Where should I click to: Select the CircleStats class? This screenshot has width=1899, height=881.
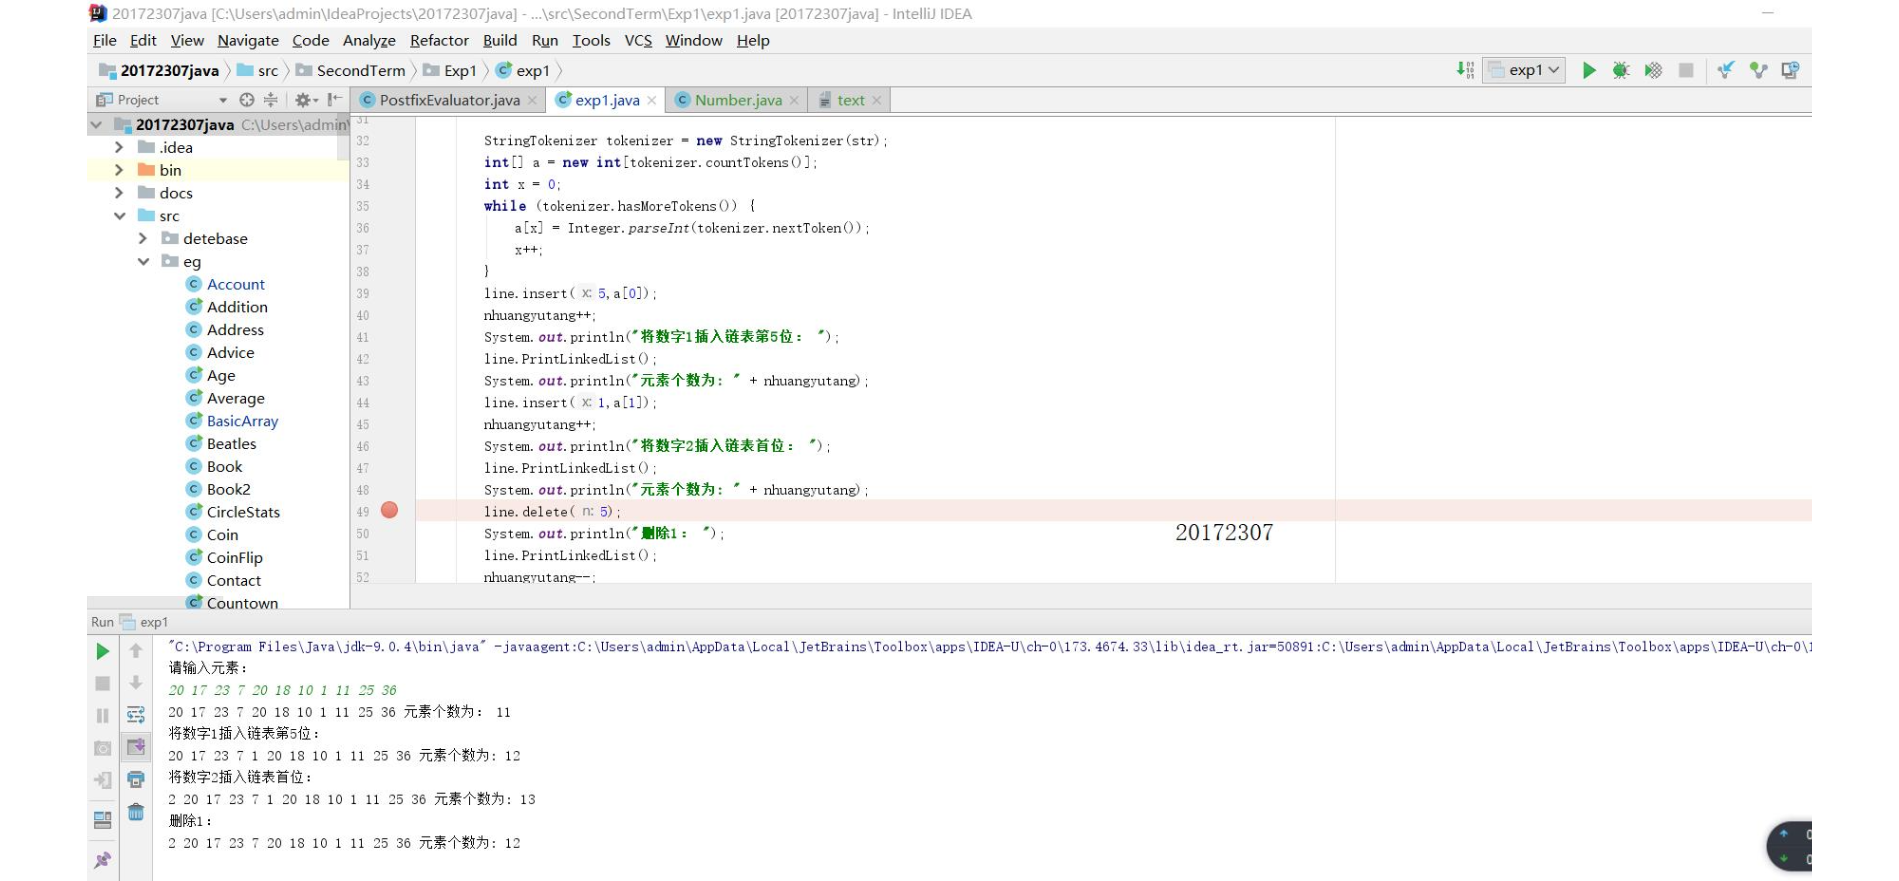click(x=243, y=512)
